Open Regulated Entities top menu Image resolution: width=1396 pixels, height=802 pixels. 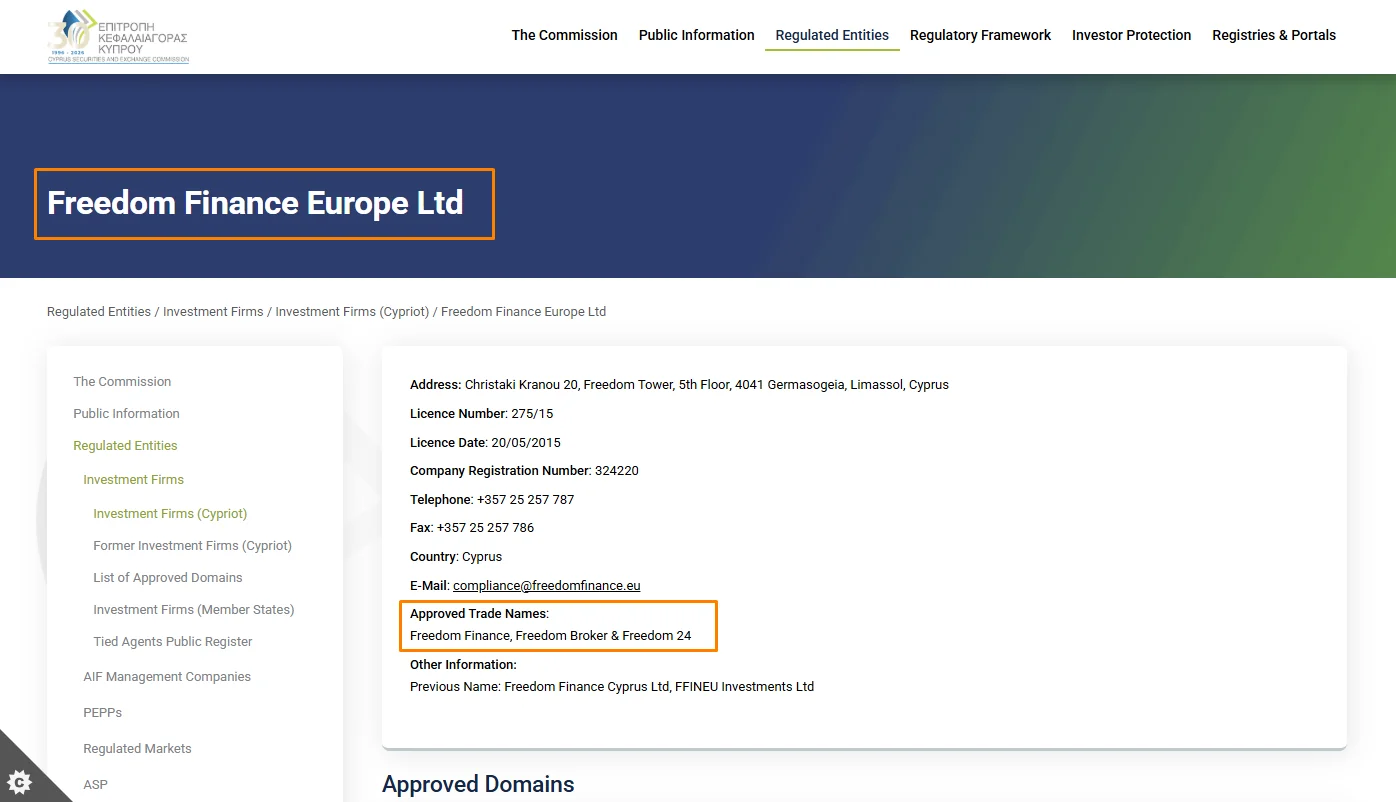[x=832, y=35]
